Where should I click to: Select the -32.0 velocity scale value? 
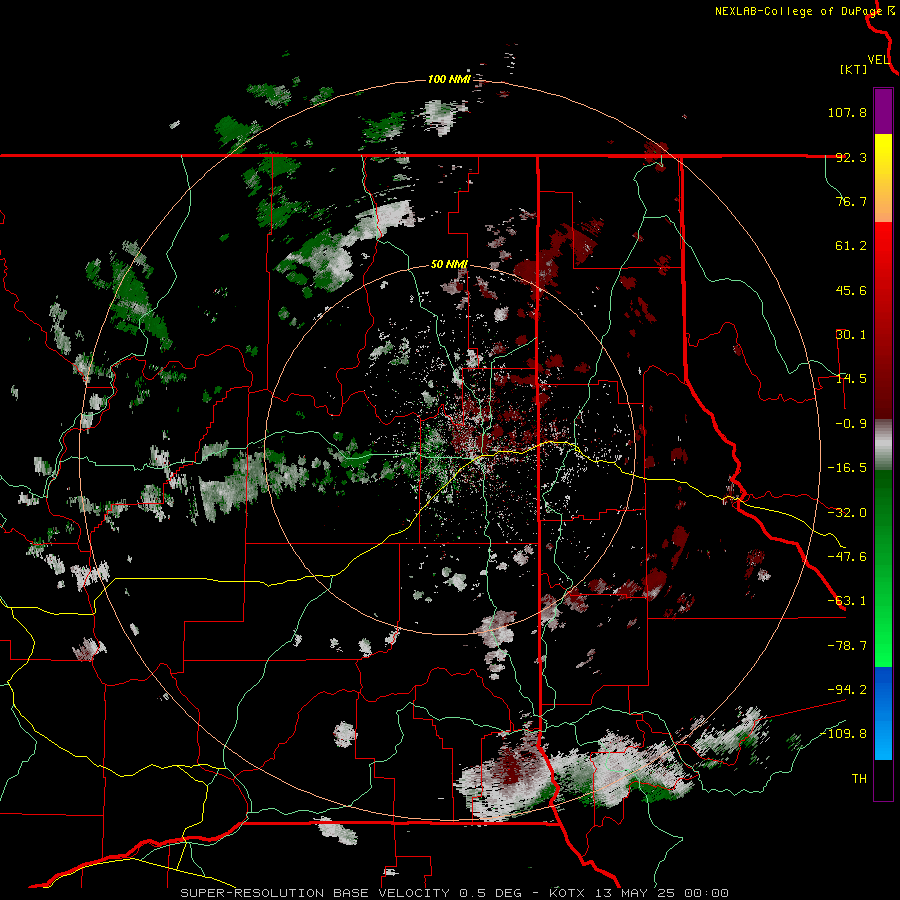pos(847,513)
